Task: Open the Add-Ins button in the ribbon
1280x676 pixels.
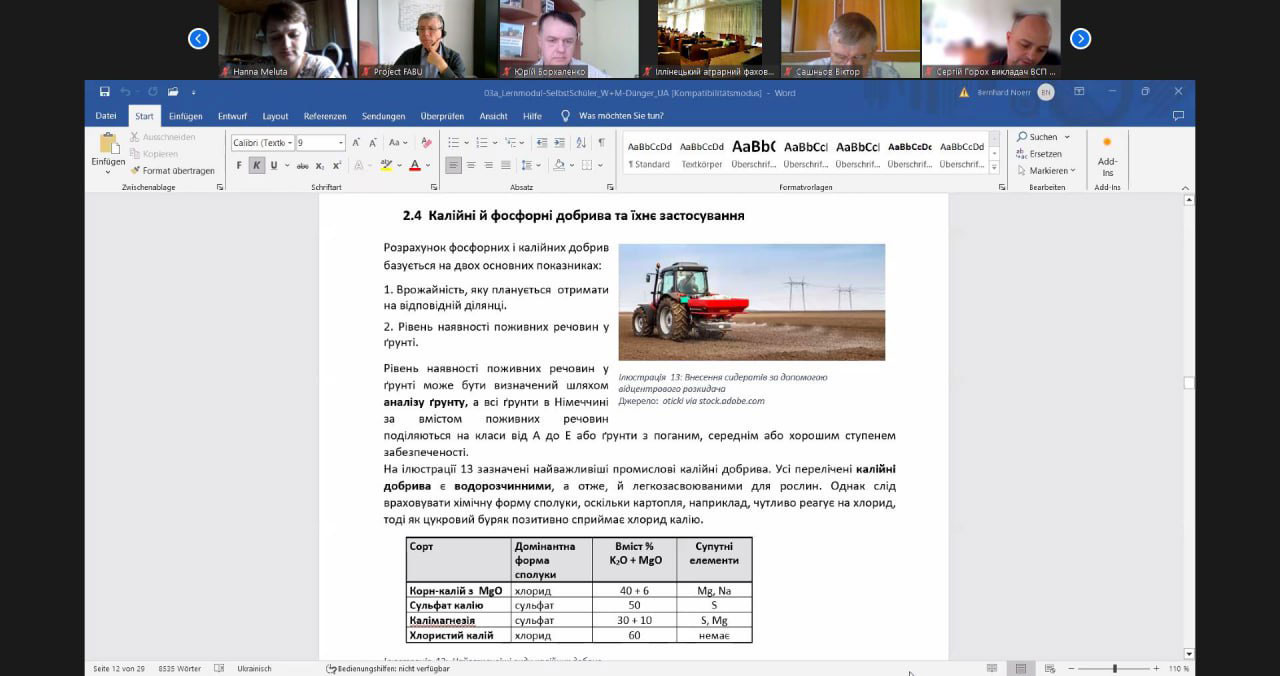Action: click(1107, 156)
